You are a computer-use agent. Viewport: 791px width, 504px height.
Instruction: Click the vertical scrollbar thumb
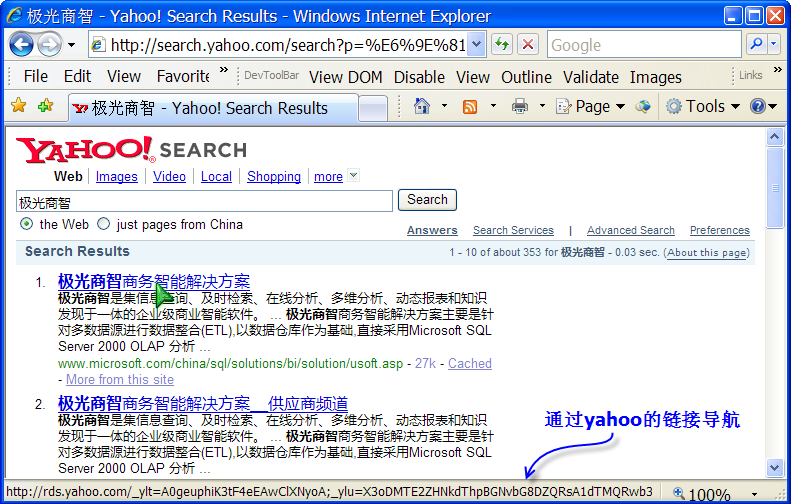coord(774,188)
